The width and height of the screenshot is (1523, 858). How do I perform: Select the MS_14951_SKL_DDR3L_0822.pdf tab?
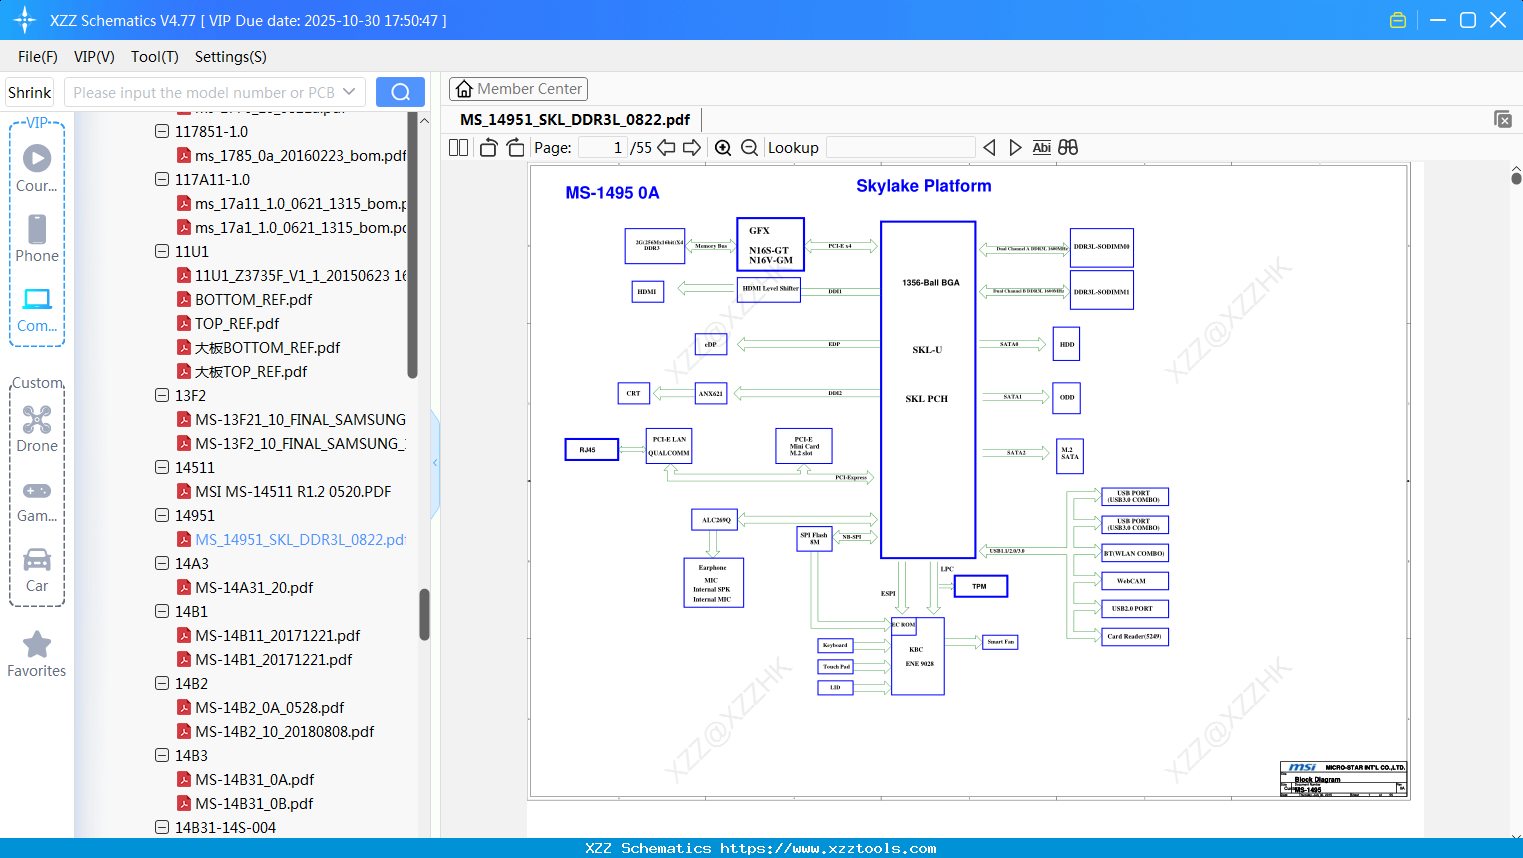pos(575,119)
